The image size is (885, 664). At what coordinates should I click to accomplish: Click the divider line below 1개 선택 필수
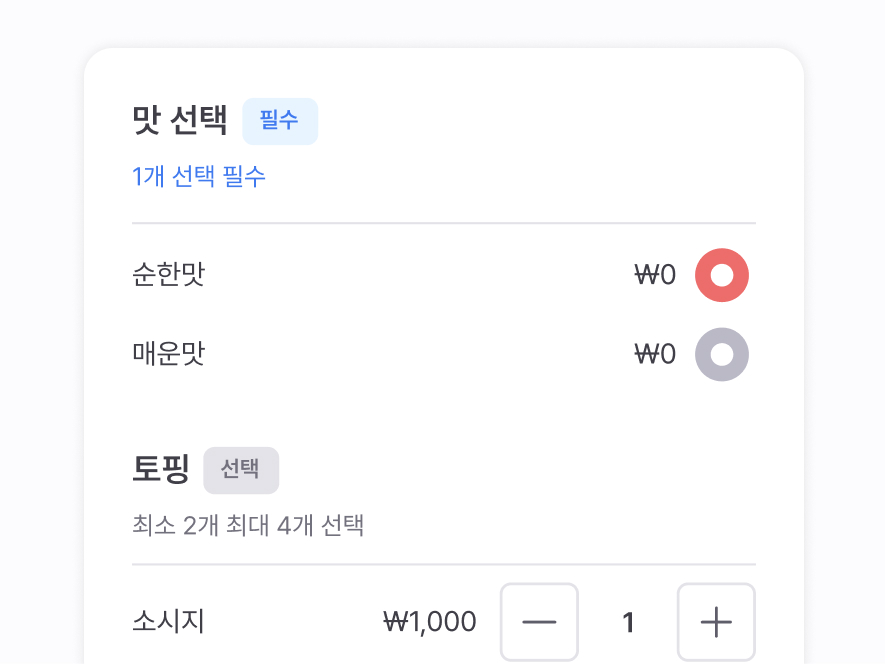[x=444, y=223]
